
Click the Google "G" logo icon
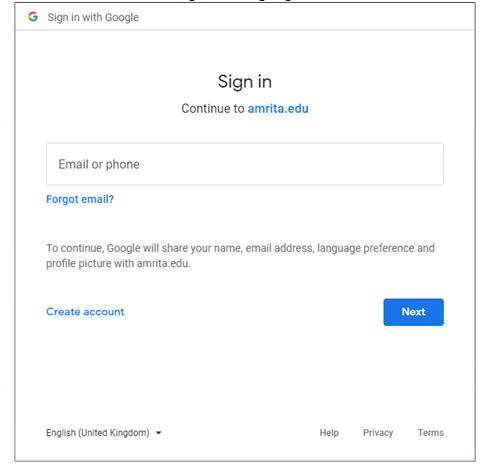(33, 17)
